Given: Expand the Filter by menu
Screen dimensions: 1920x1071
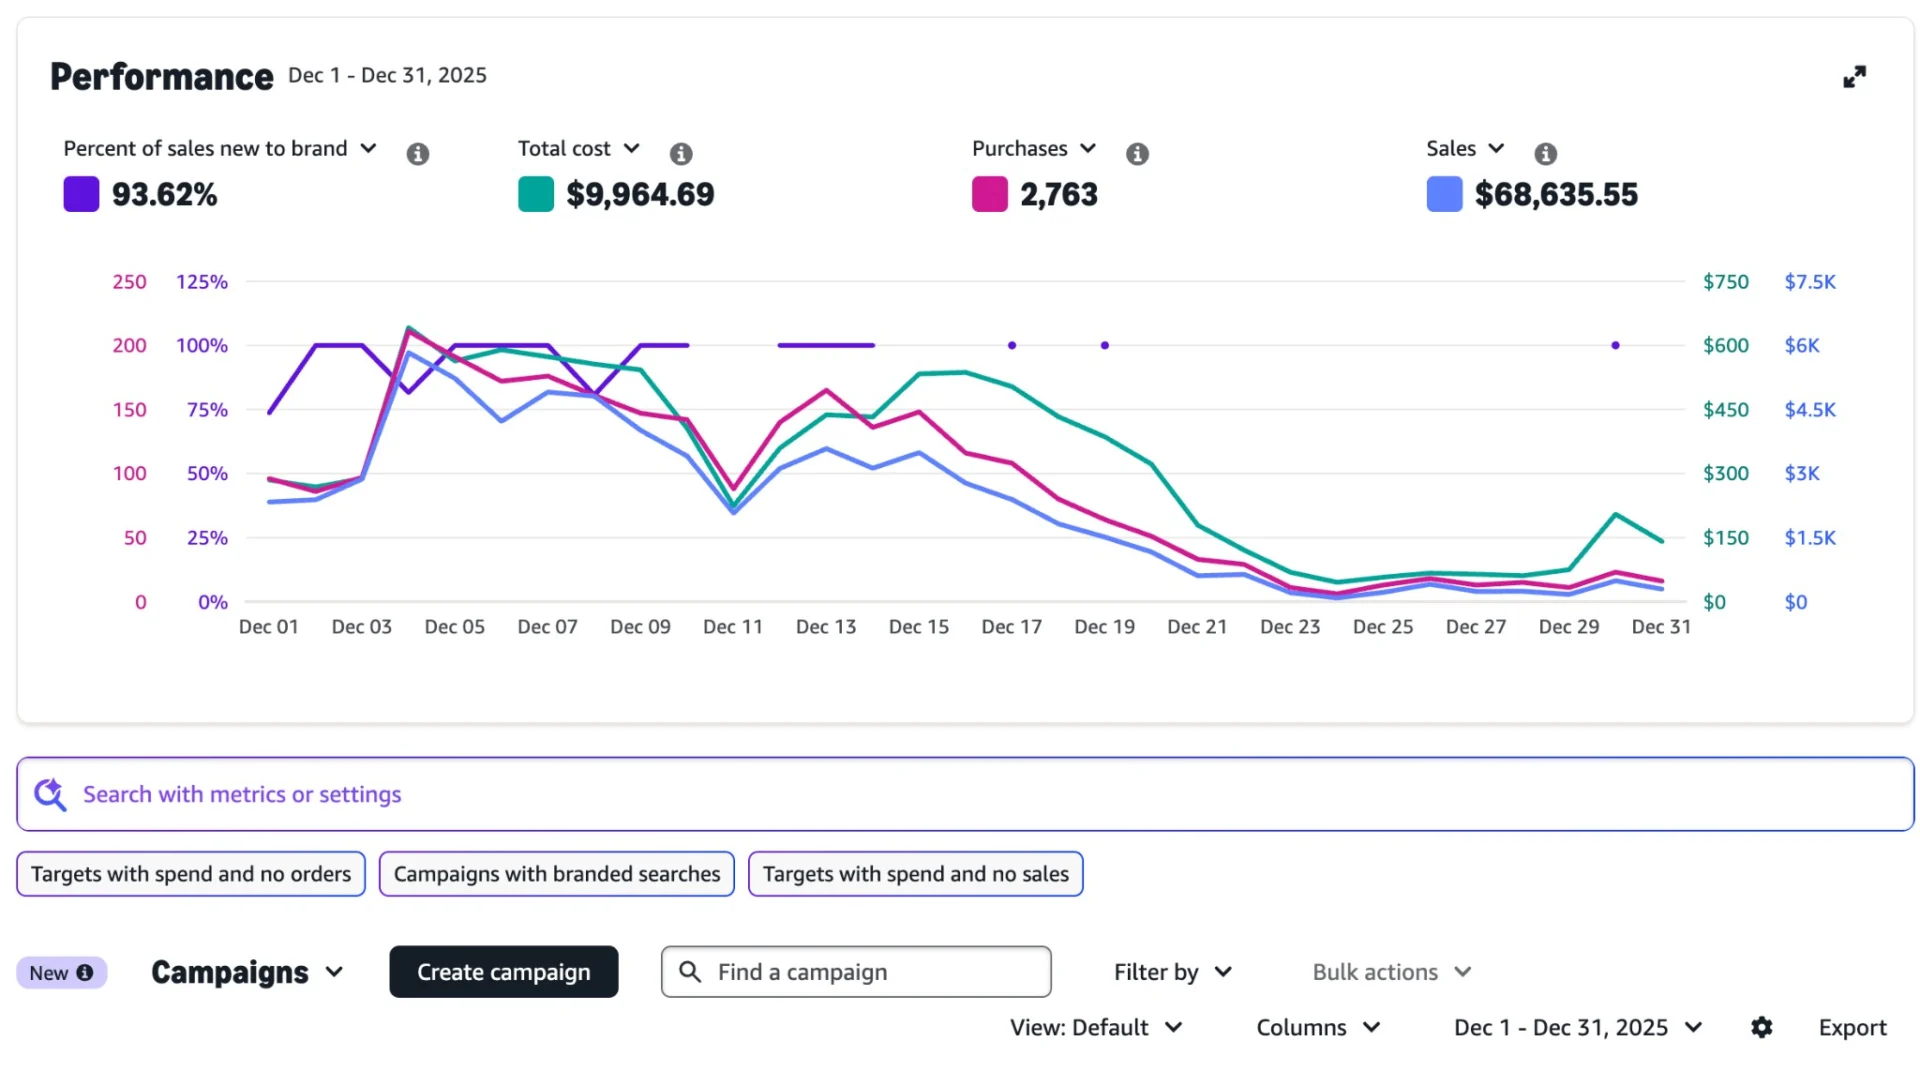Looking at the screenshot, I should point(1172,972).
